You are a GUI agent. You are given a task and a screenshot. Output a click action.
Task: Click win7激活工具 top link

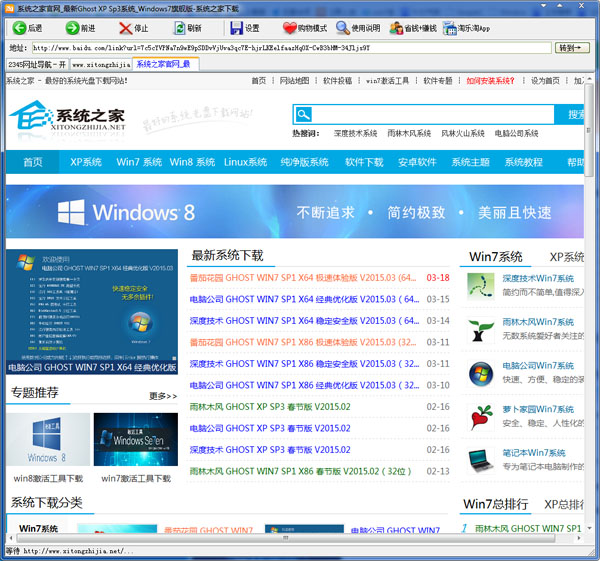pos(387,81)
